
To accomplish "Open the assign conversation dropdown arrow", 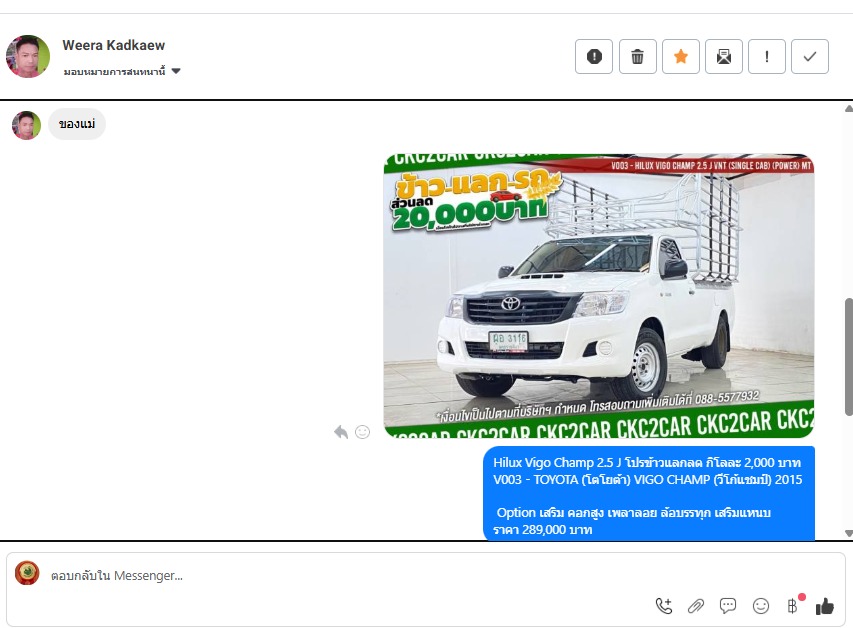I will (176, 71).
